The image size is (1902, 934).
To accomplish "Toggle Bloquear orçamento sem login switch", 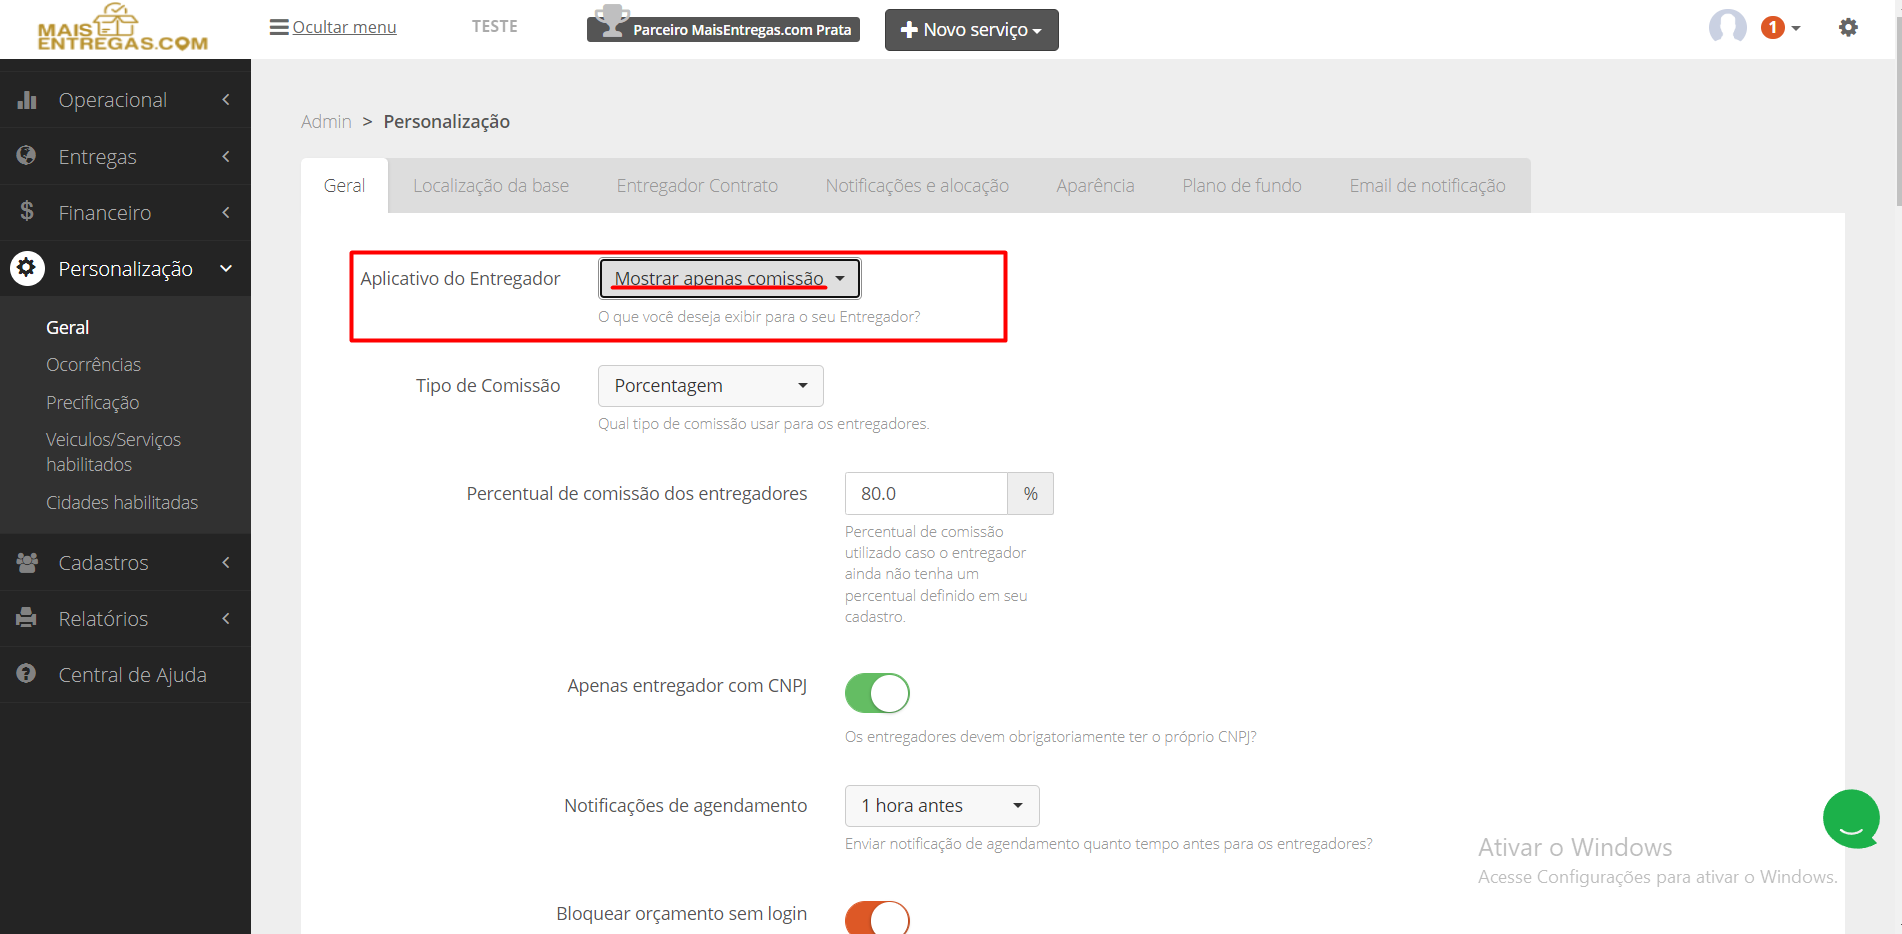I will pos(877,917).
